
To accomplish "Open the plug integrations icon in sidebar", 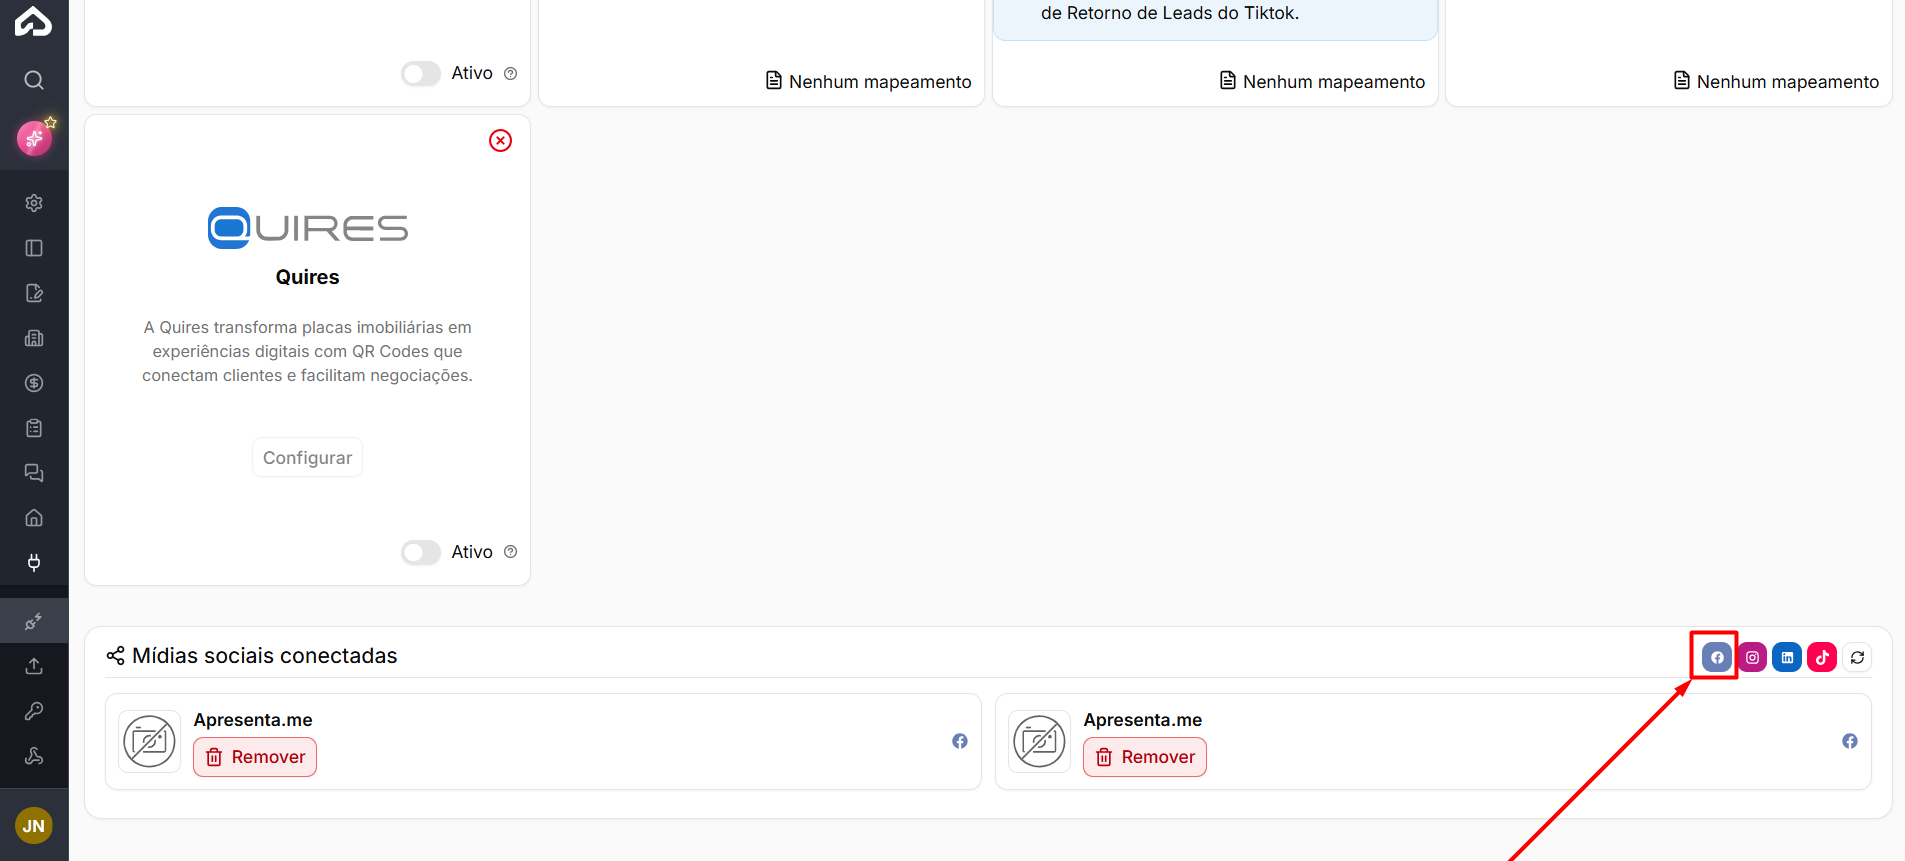I will tap(34, 563).
